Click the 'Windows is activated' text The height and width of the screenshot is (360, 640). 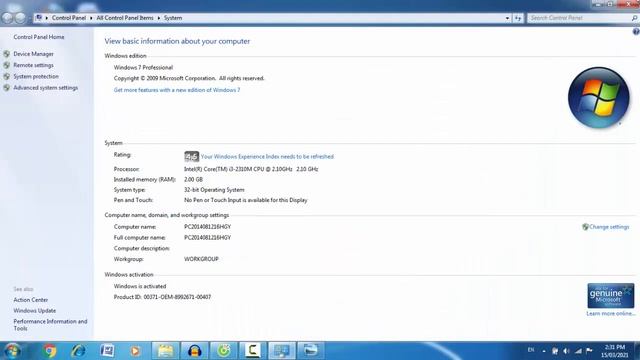point(140,287)
